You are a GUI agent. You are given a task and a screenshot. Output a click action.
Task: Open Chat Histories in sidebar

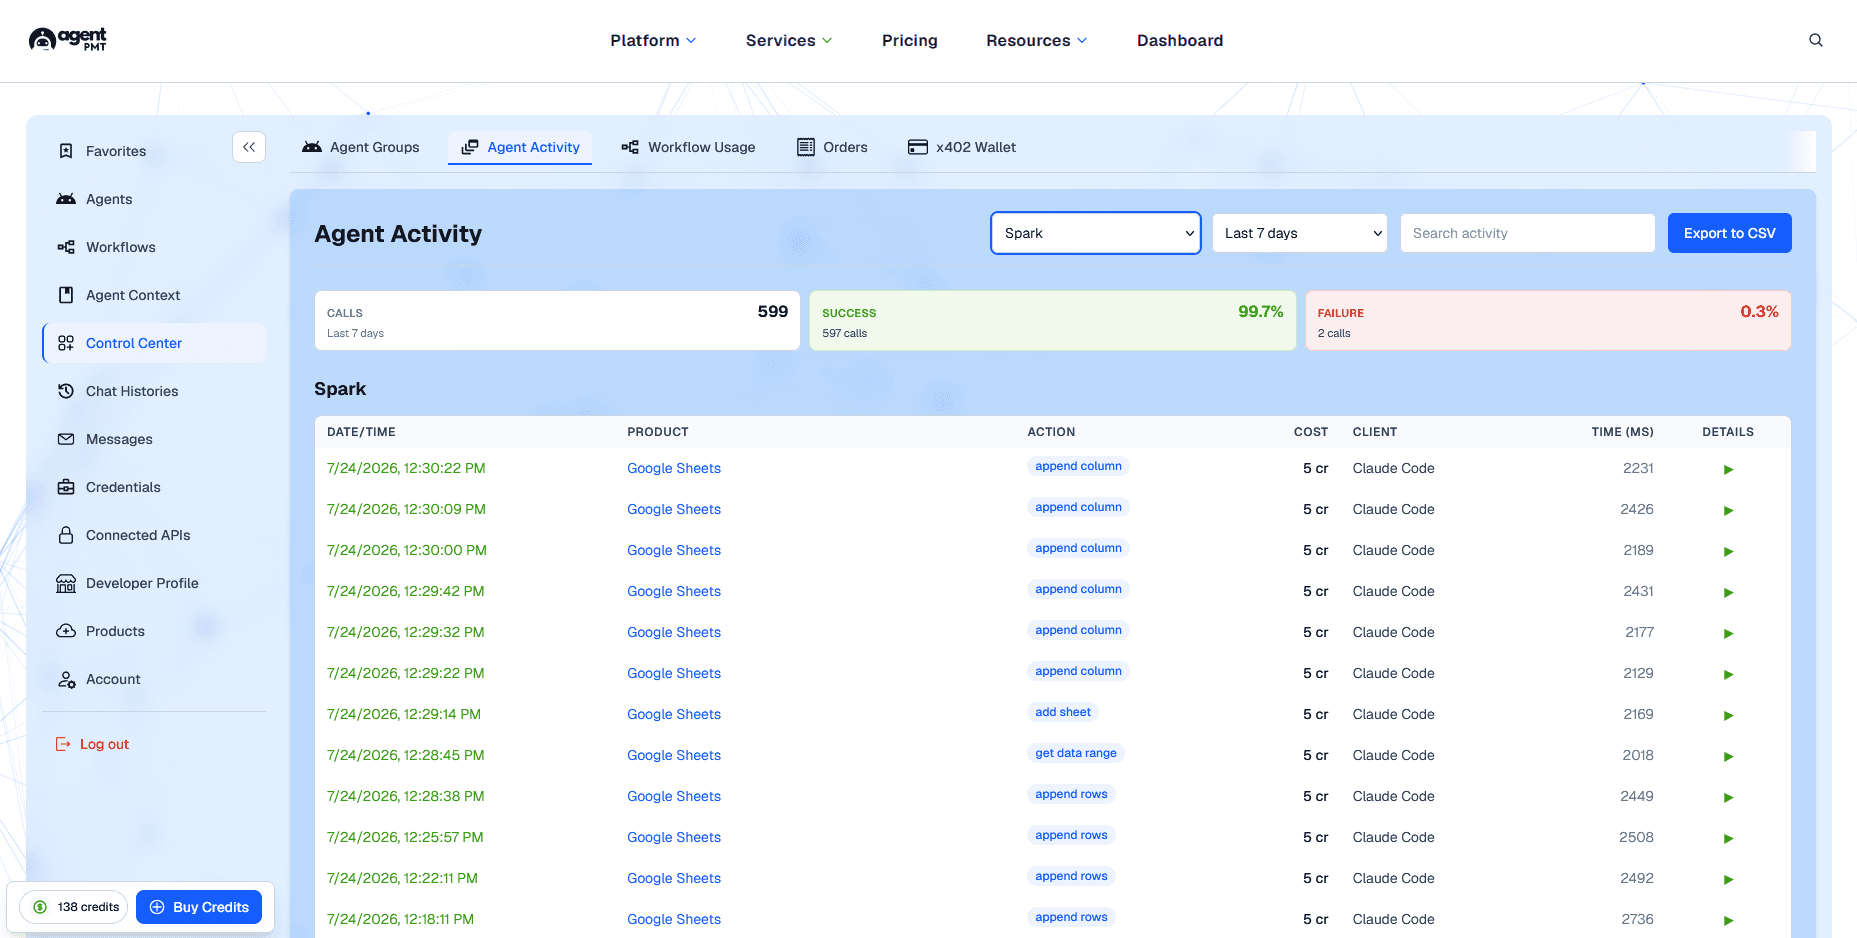(132, 391)
